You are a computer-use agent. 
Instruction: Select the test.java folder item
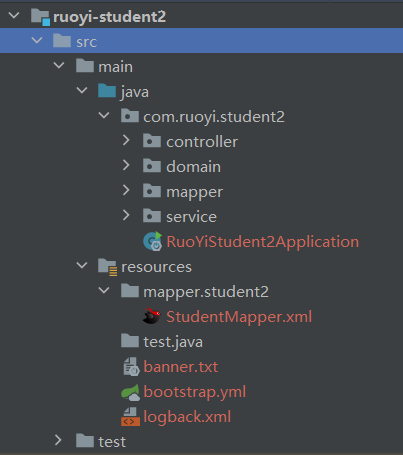pos(173,342)
